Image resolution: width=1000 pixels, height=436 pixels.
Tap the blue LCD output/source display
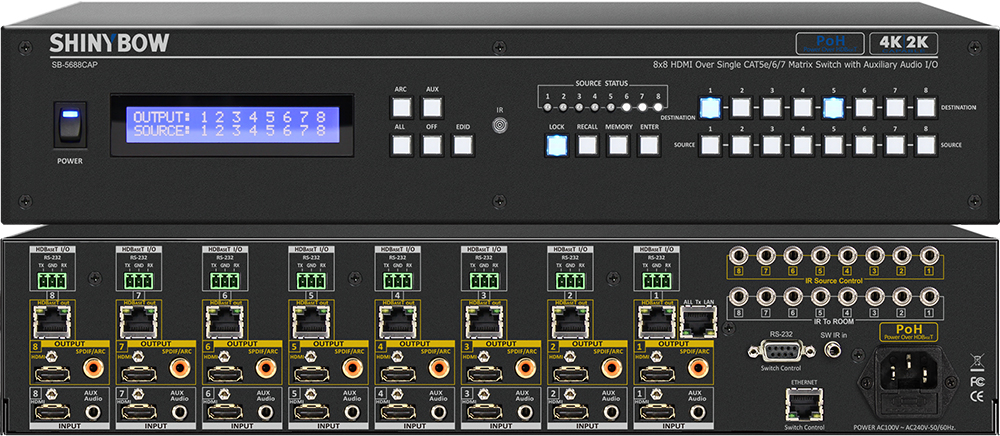(232, 125)
